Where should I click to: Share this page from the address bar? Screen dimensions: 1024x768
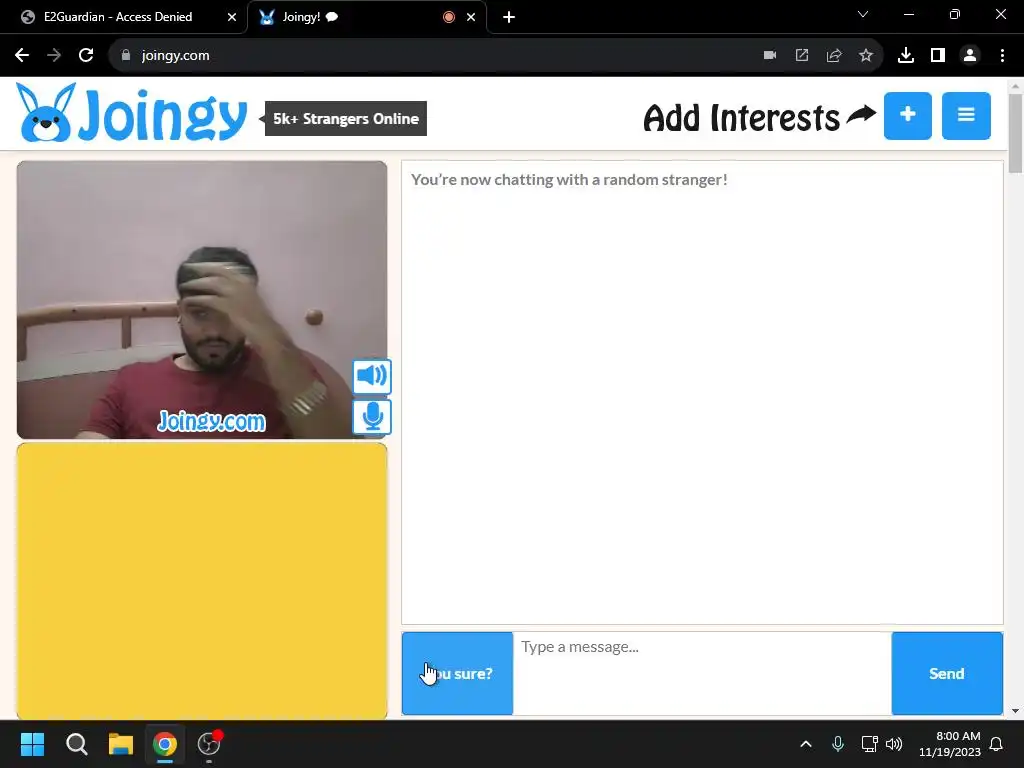[x=834, y=56]
